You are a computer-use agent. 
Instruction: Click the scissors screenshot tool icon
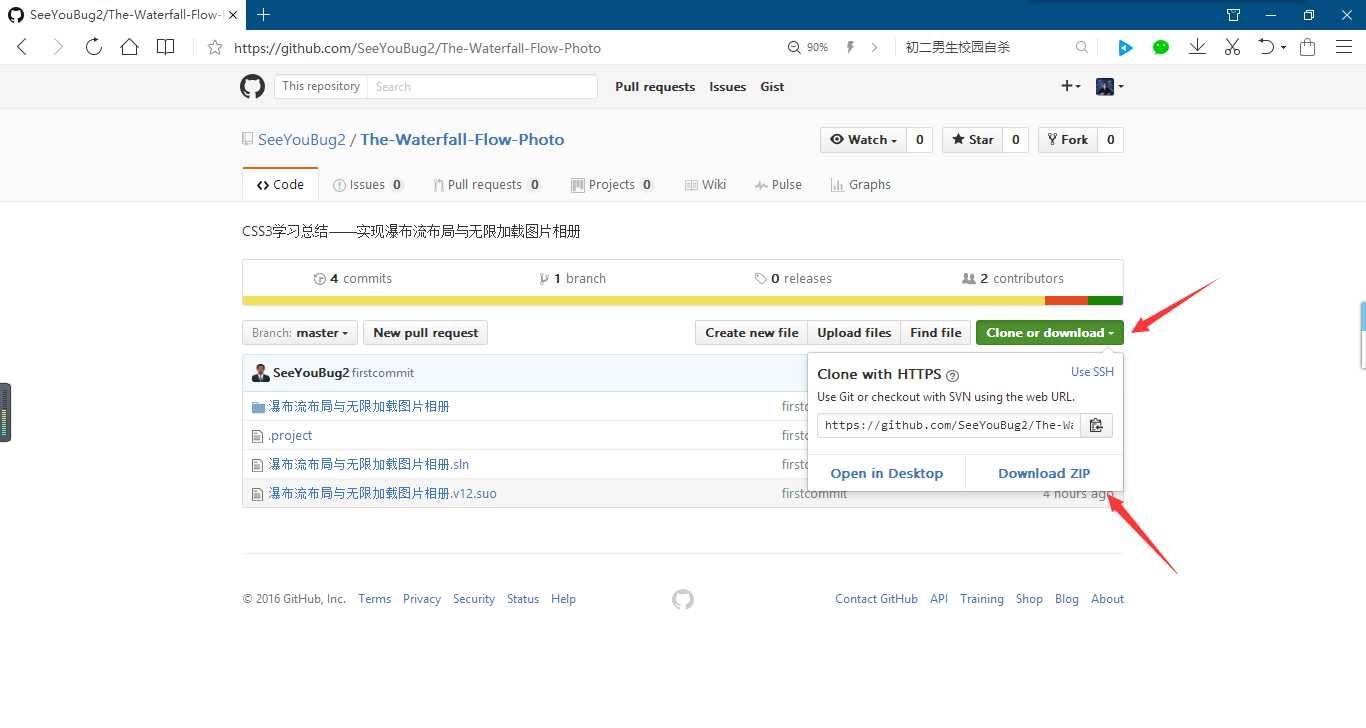[1232, 47]
